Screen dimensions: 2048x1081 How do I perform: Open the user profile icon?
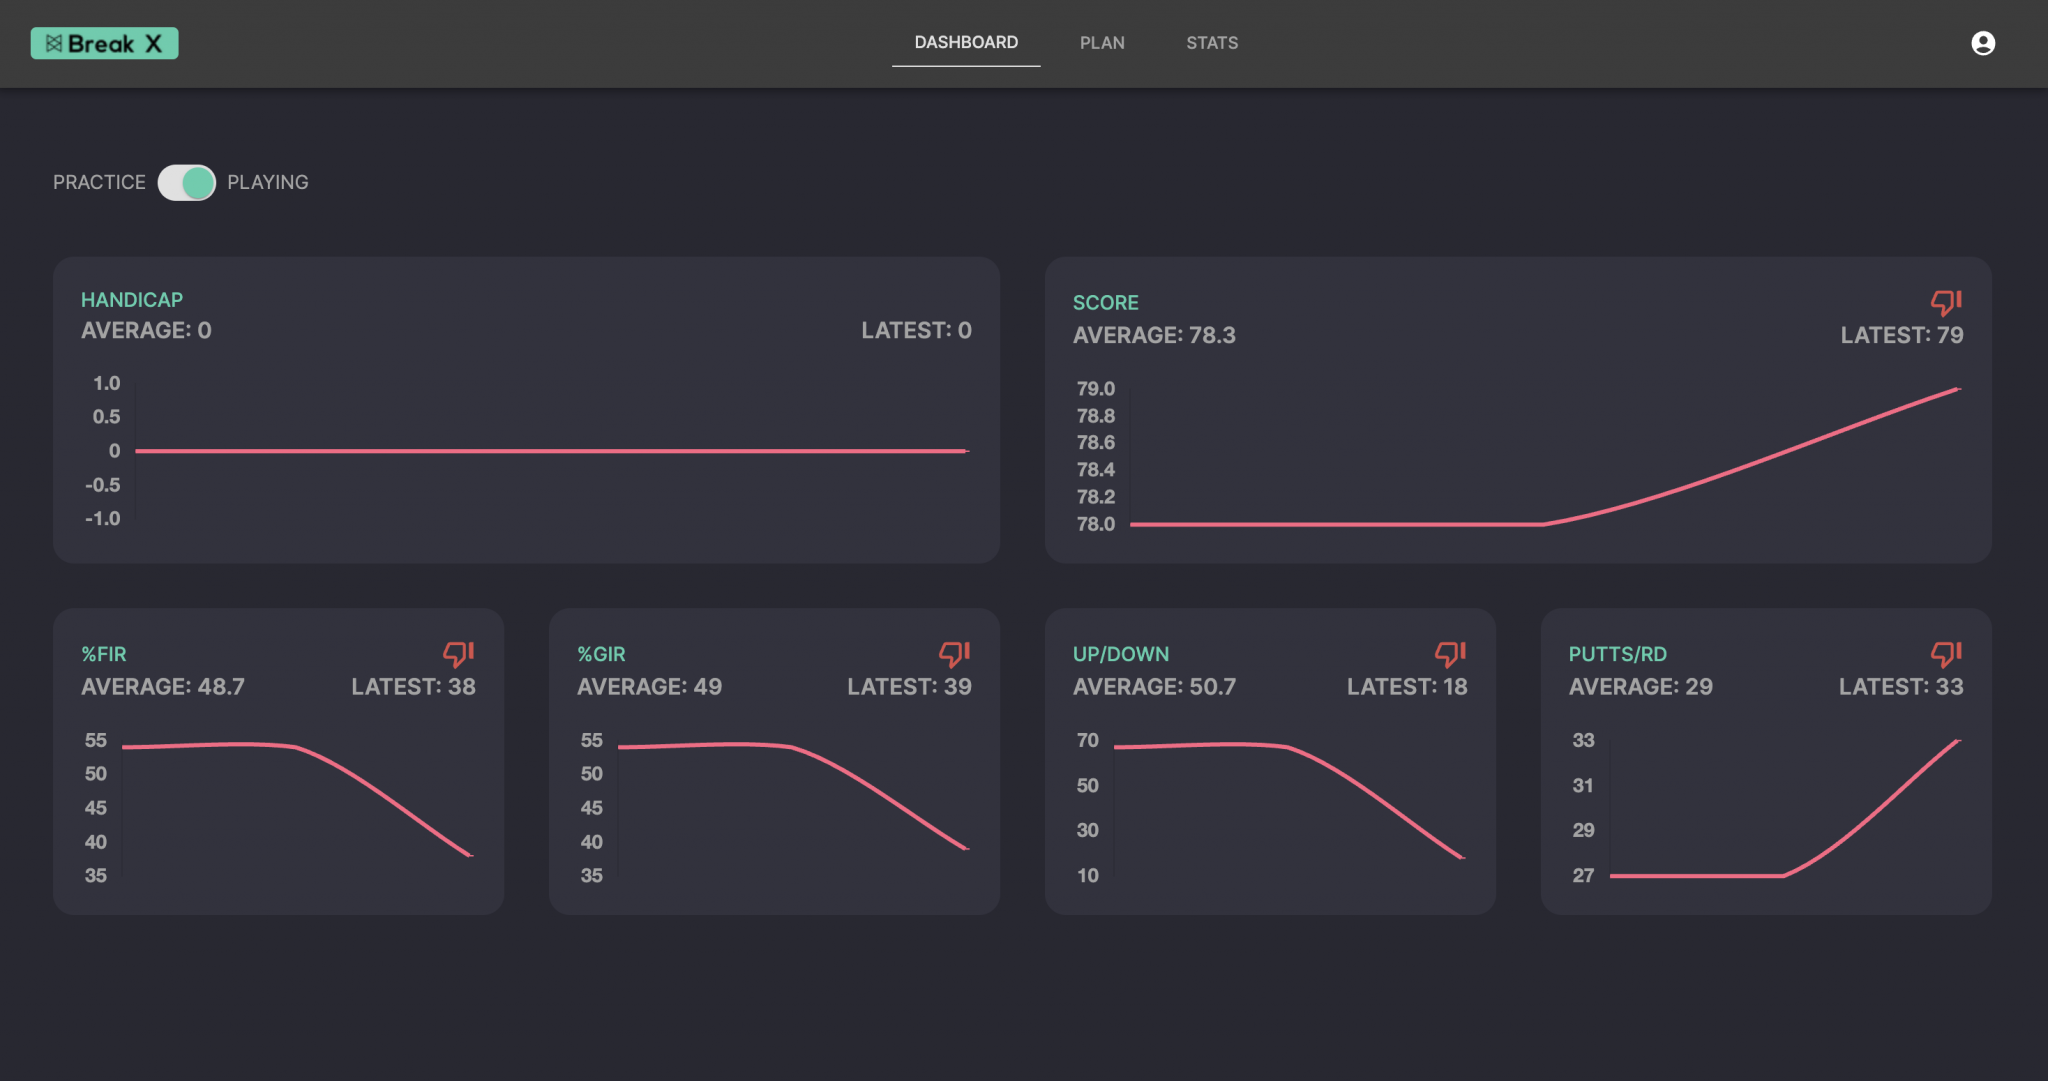1982,42
